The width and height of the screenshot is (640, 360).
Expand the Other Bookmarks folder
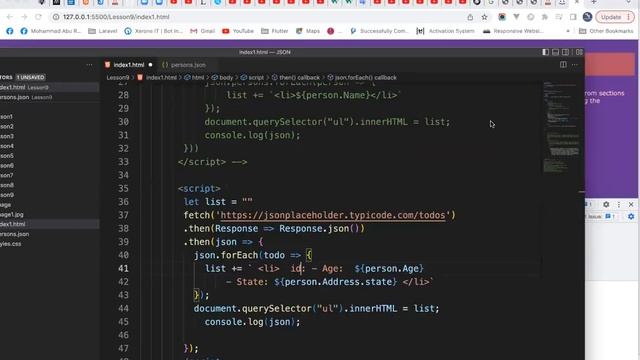[x=606, y=31]
